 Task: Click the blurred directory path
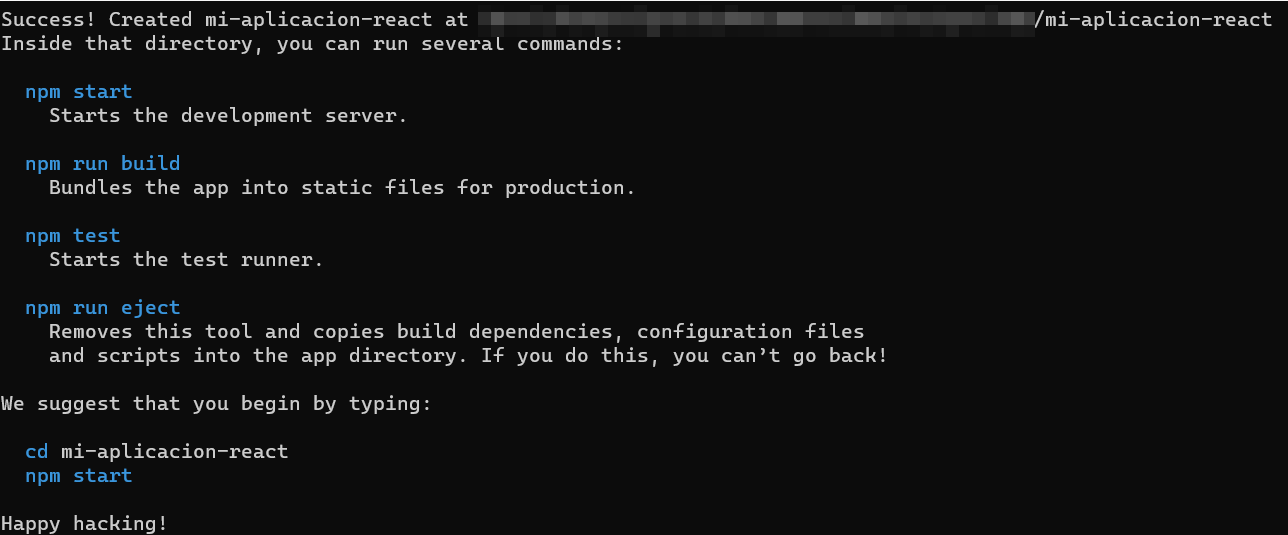pos(757,19)
